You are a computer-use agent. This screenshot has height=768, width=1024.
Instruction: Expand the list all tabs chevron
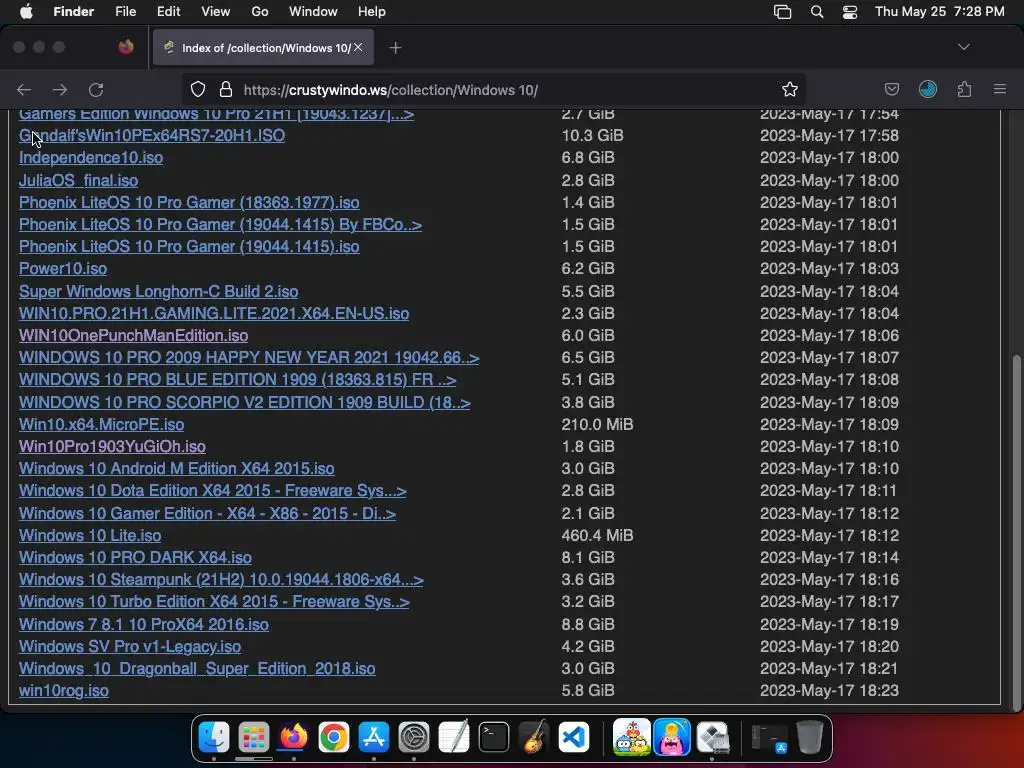pyautogui.click(x=963, y=47)
